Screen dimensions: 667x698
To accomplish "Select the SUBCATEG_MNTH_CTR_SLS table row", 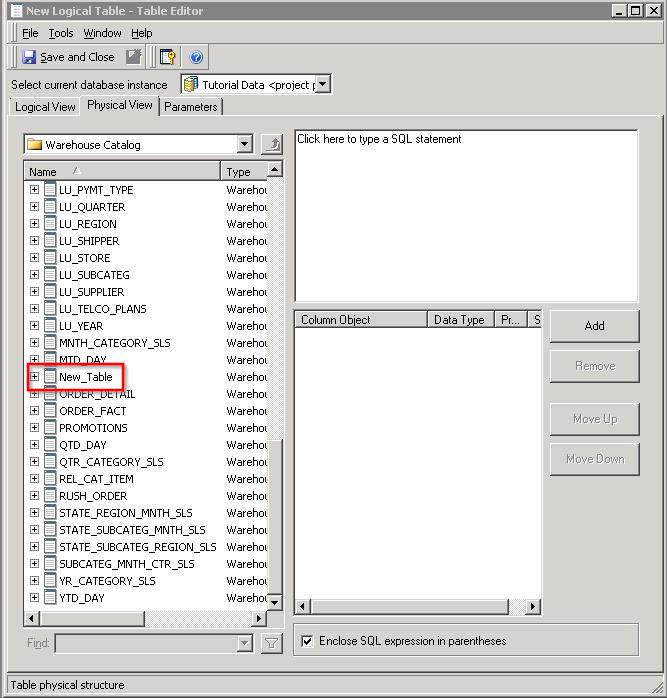I will coord(146,564).
